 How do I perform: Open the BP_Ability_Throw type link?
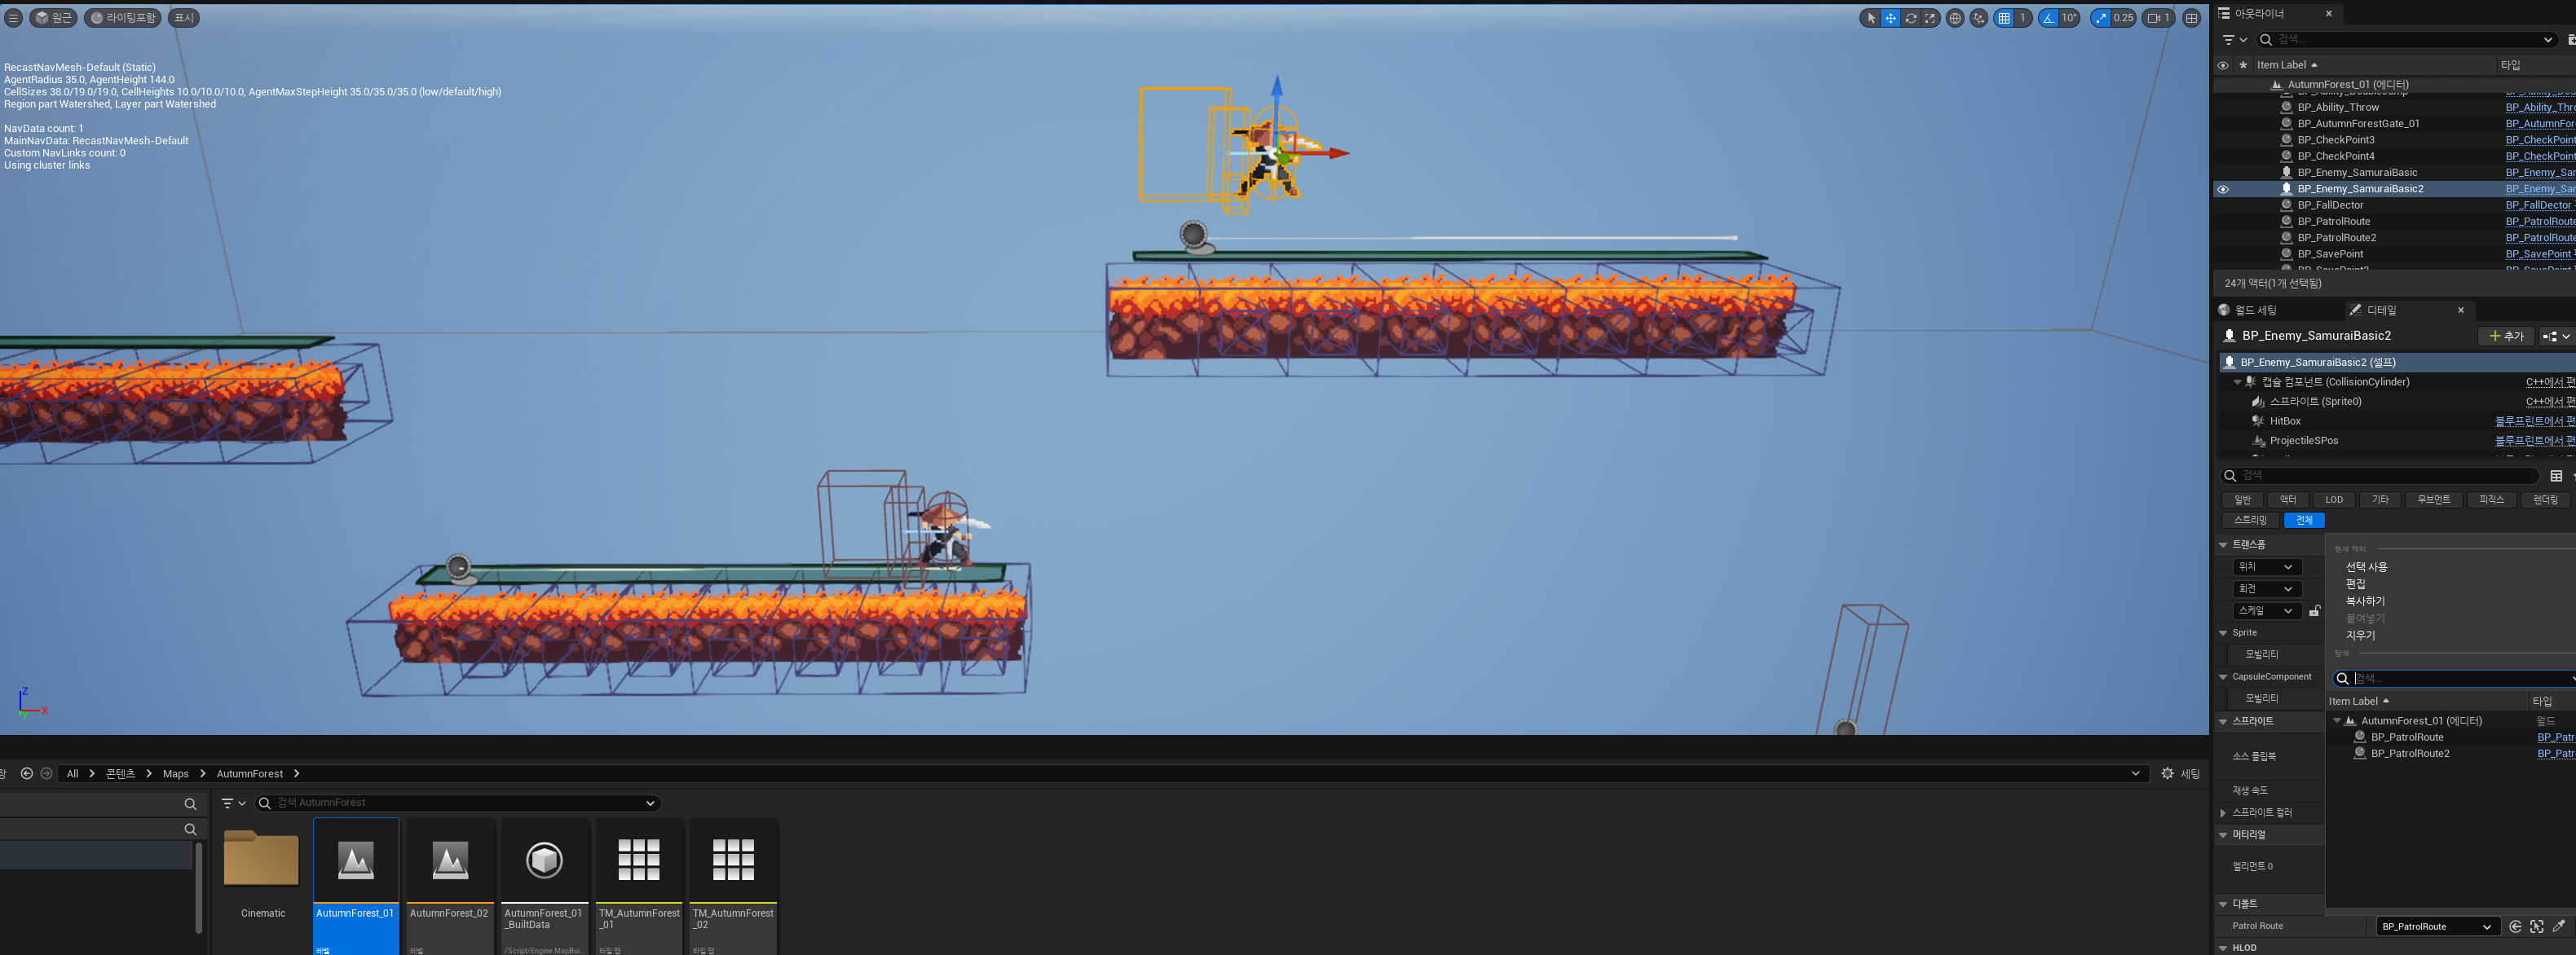point(2539,107)
